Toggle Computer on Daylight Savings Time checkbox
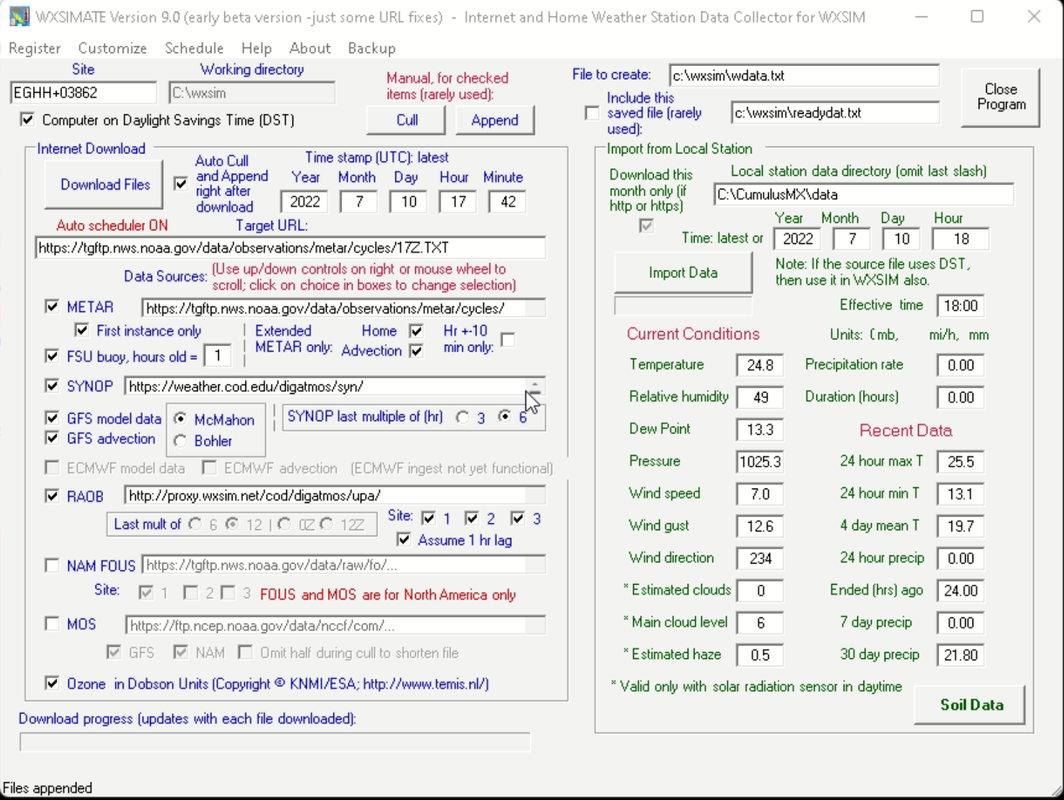 (27, 120)
